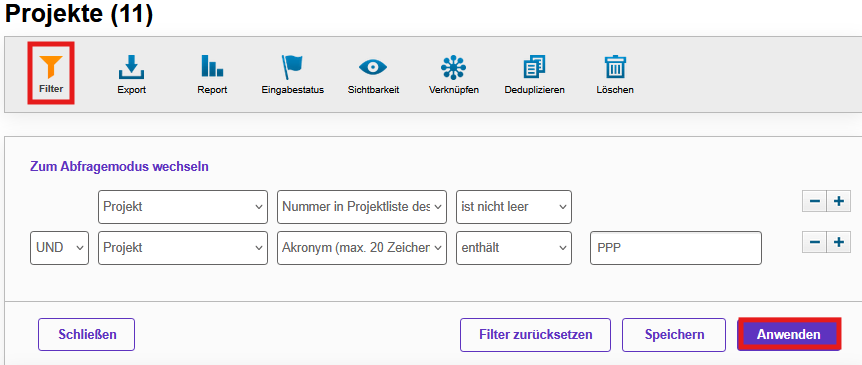
Task: Open the Report bar chart icon
Action: [x=212, y=66]
